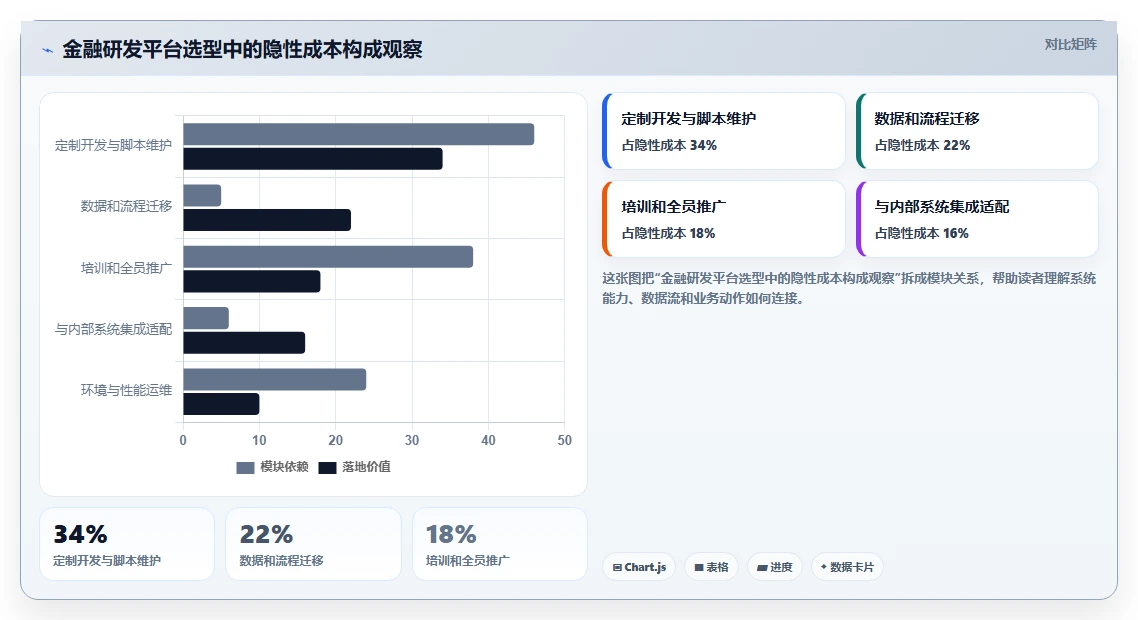This screenshot has height=620, width=1138.
Task: Open the 与内部系统集成适配 16% card
Action: tap(977, 219)
